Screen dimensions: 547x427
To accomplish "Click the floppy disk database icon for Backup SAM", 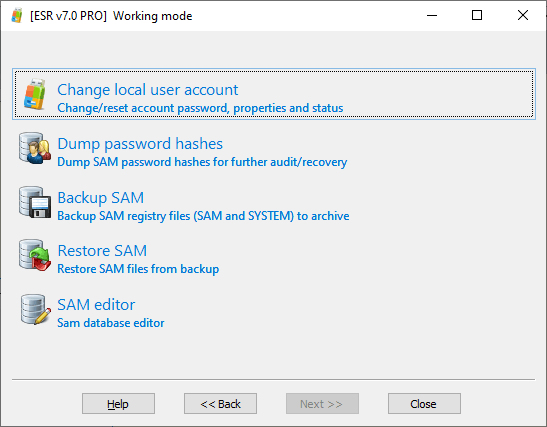I will [35, 202].
